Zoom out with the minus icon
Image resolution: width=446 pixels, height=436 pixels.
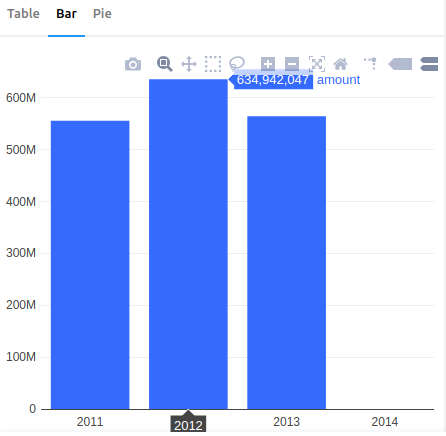tap(292, 64)
